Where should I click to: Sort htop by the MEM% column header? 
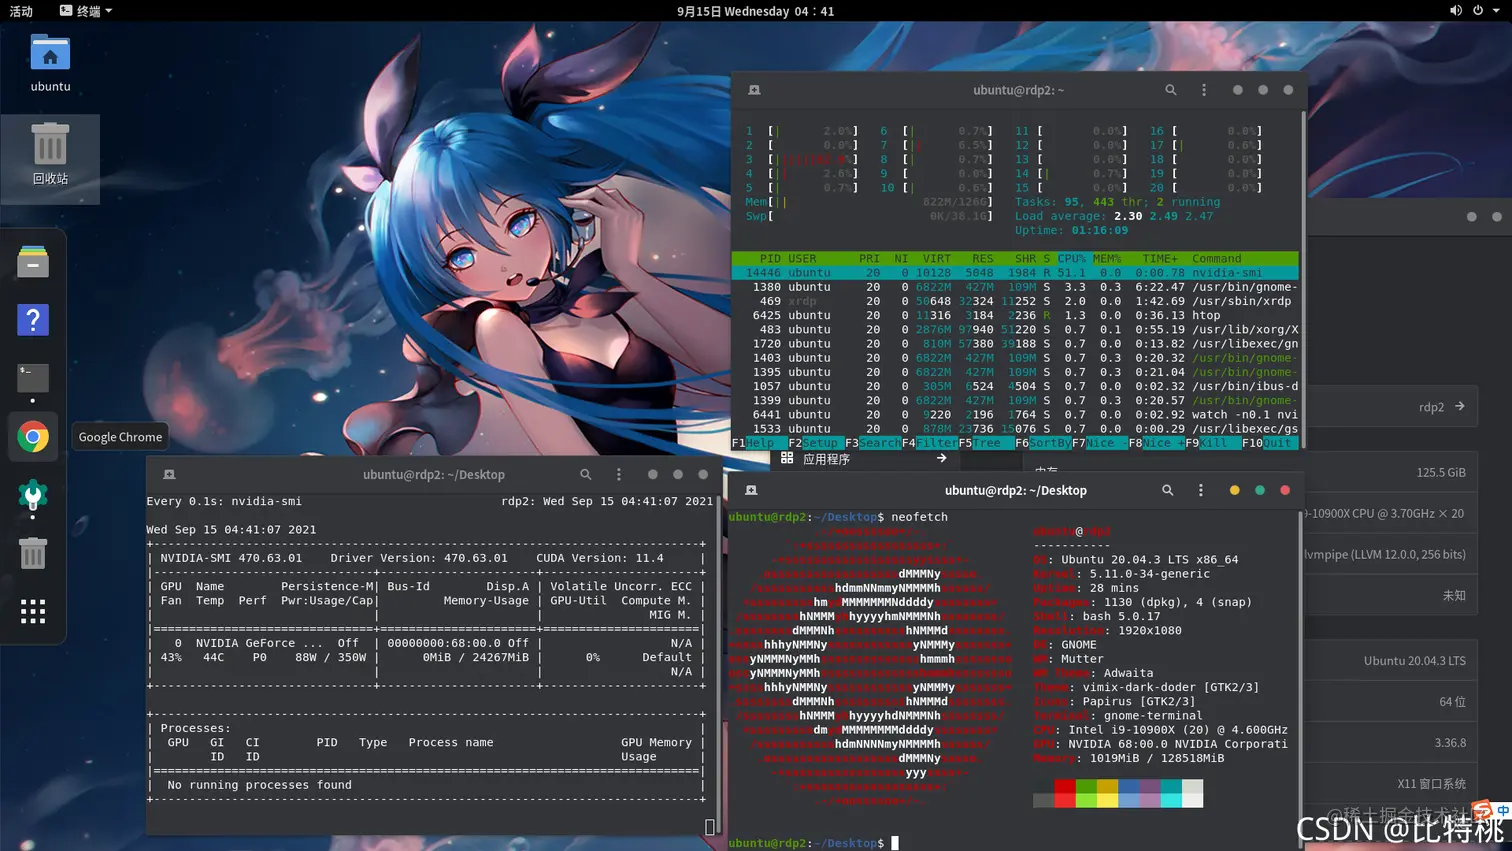pos(1107,258)
